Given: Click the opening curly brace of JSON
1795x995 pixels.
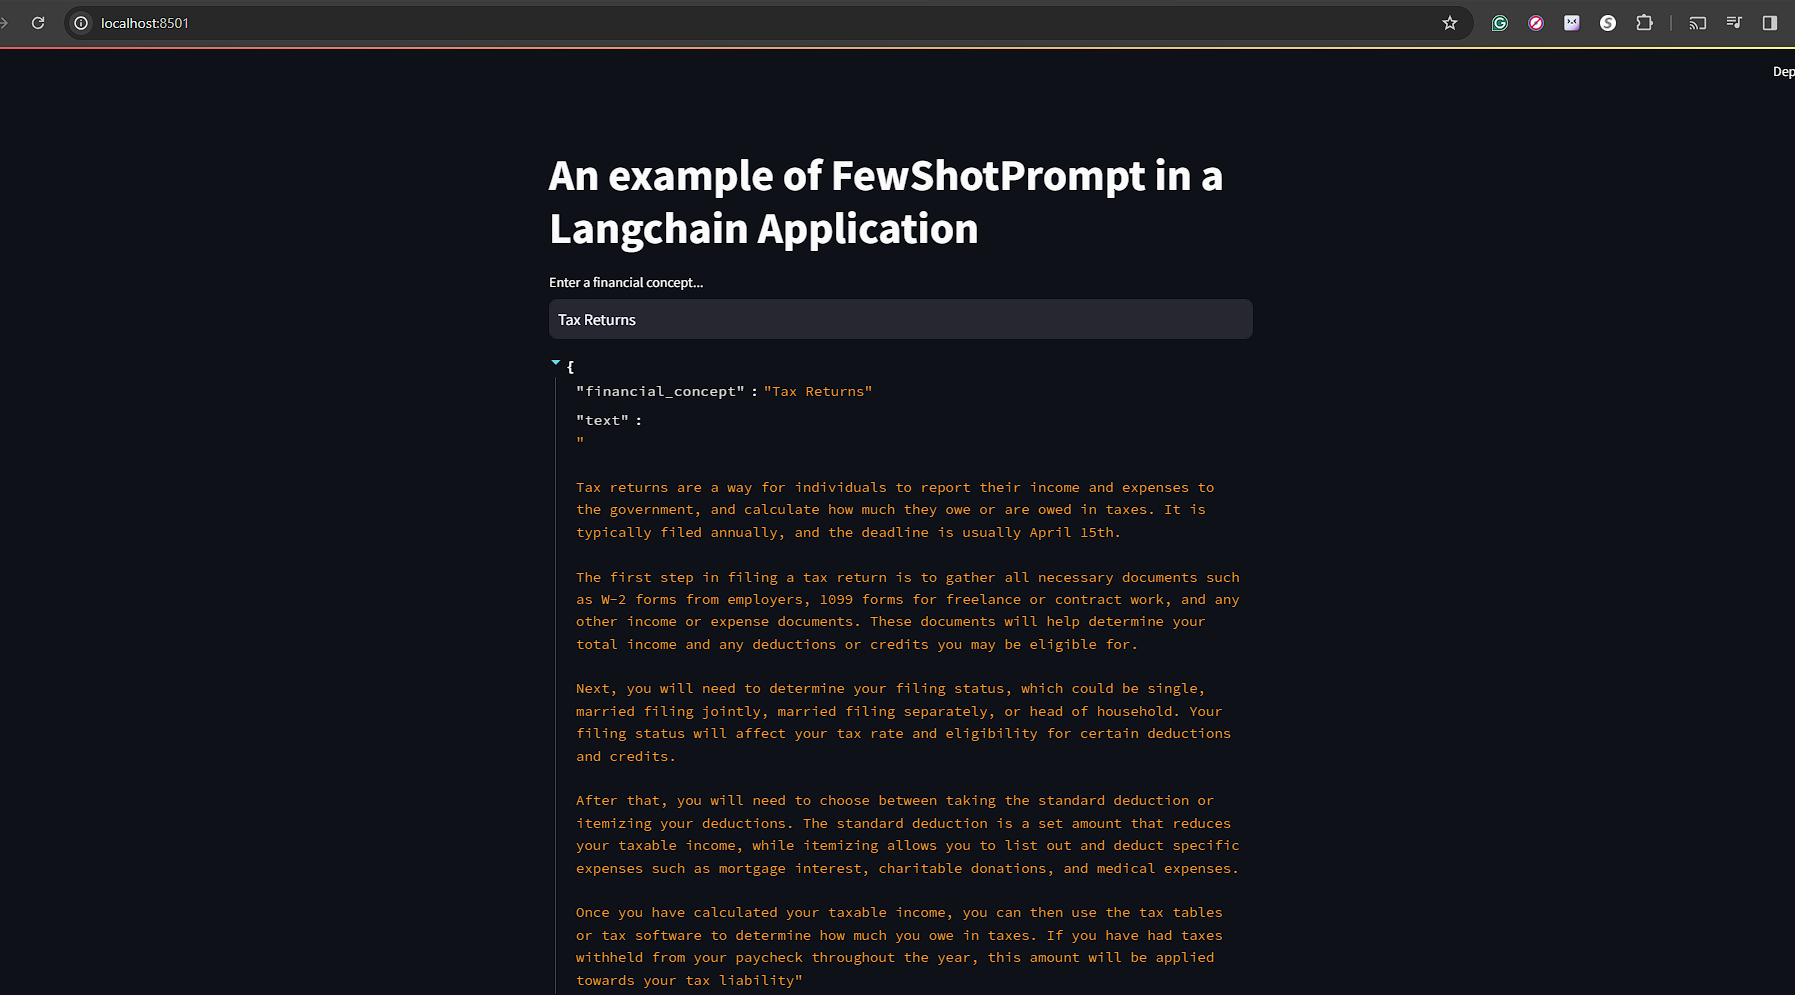Looking at the screenshot, I should click(x=570, y=367).
